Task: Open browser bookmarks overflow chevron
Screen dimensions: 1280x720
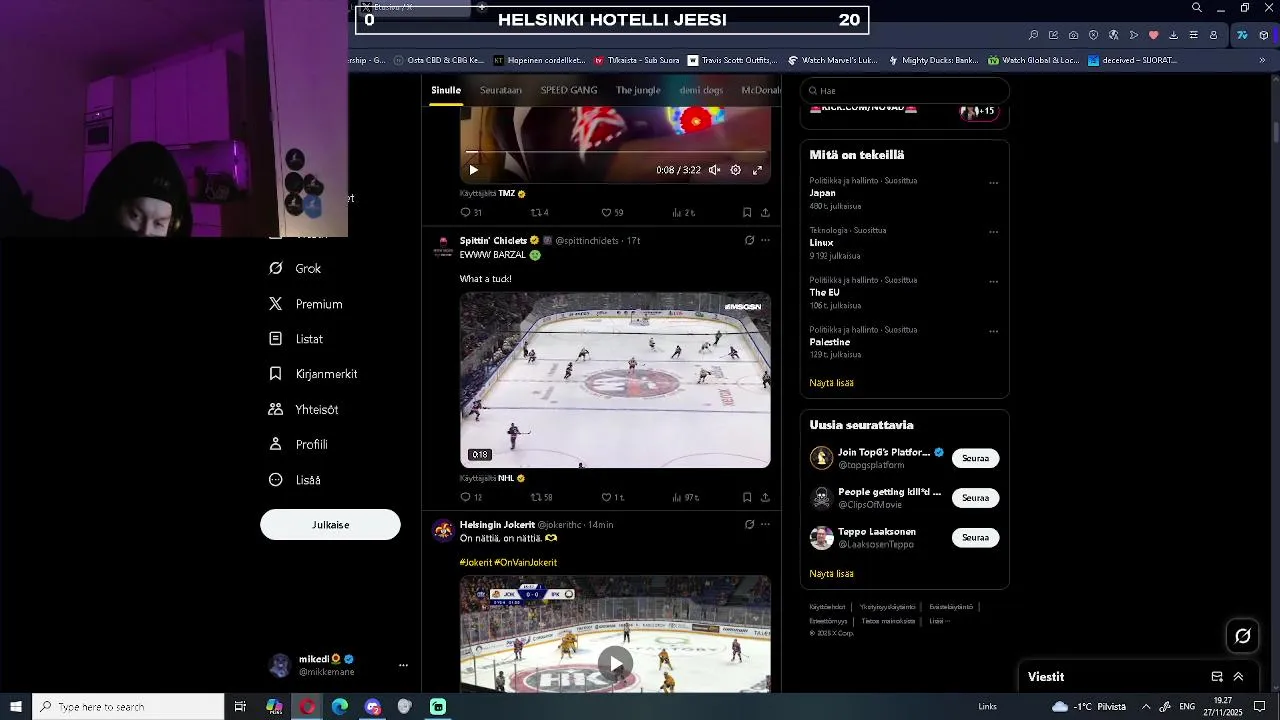Action: 1262,60
